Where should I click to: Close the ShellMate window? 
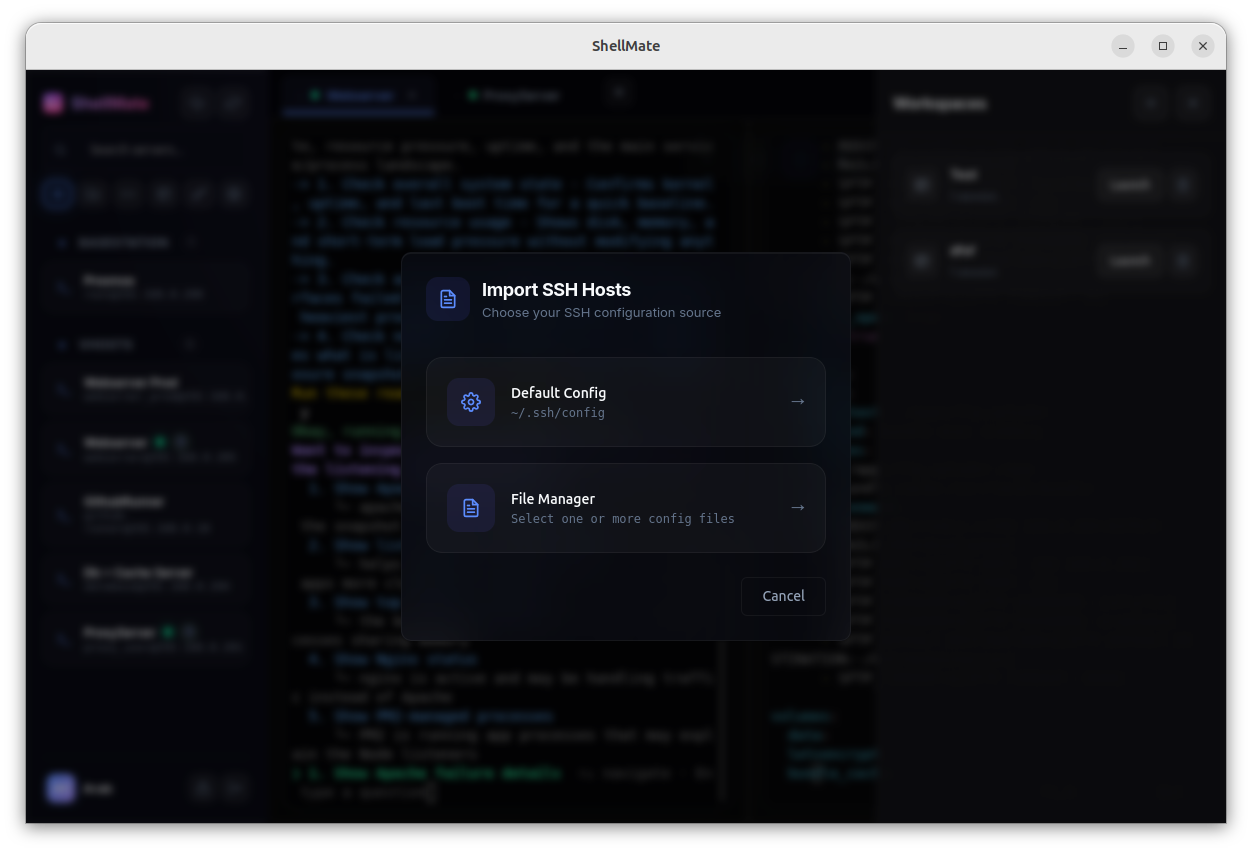(x=1203, y=46)
